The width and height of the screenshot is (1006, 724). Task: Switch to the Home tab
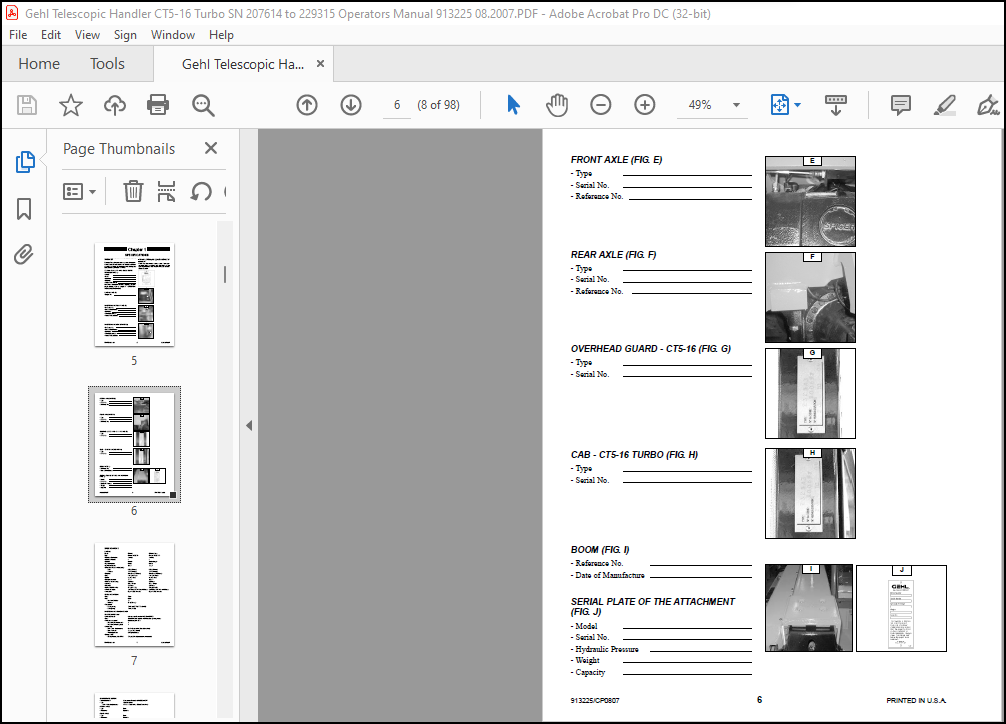pos(39,64)
